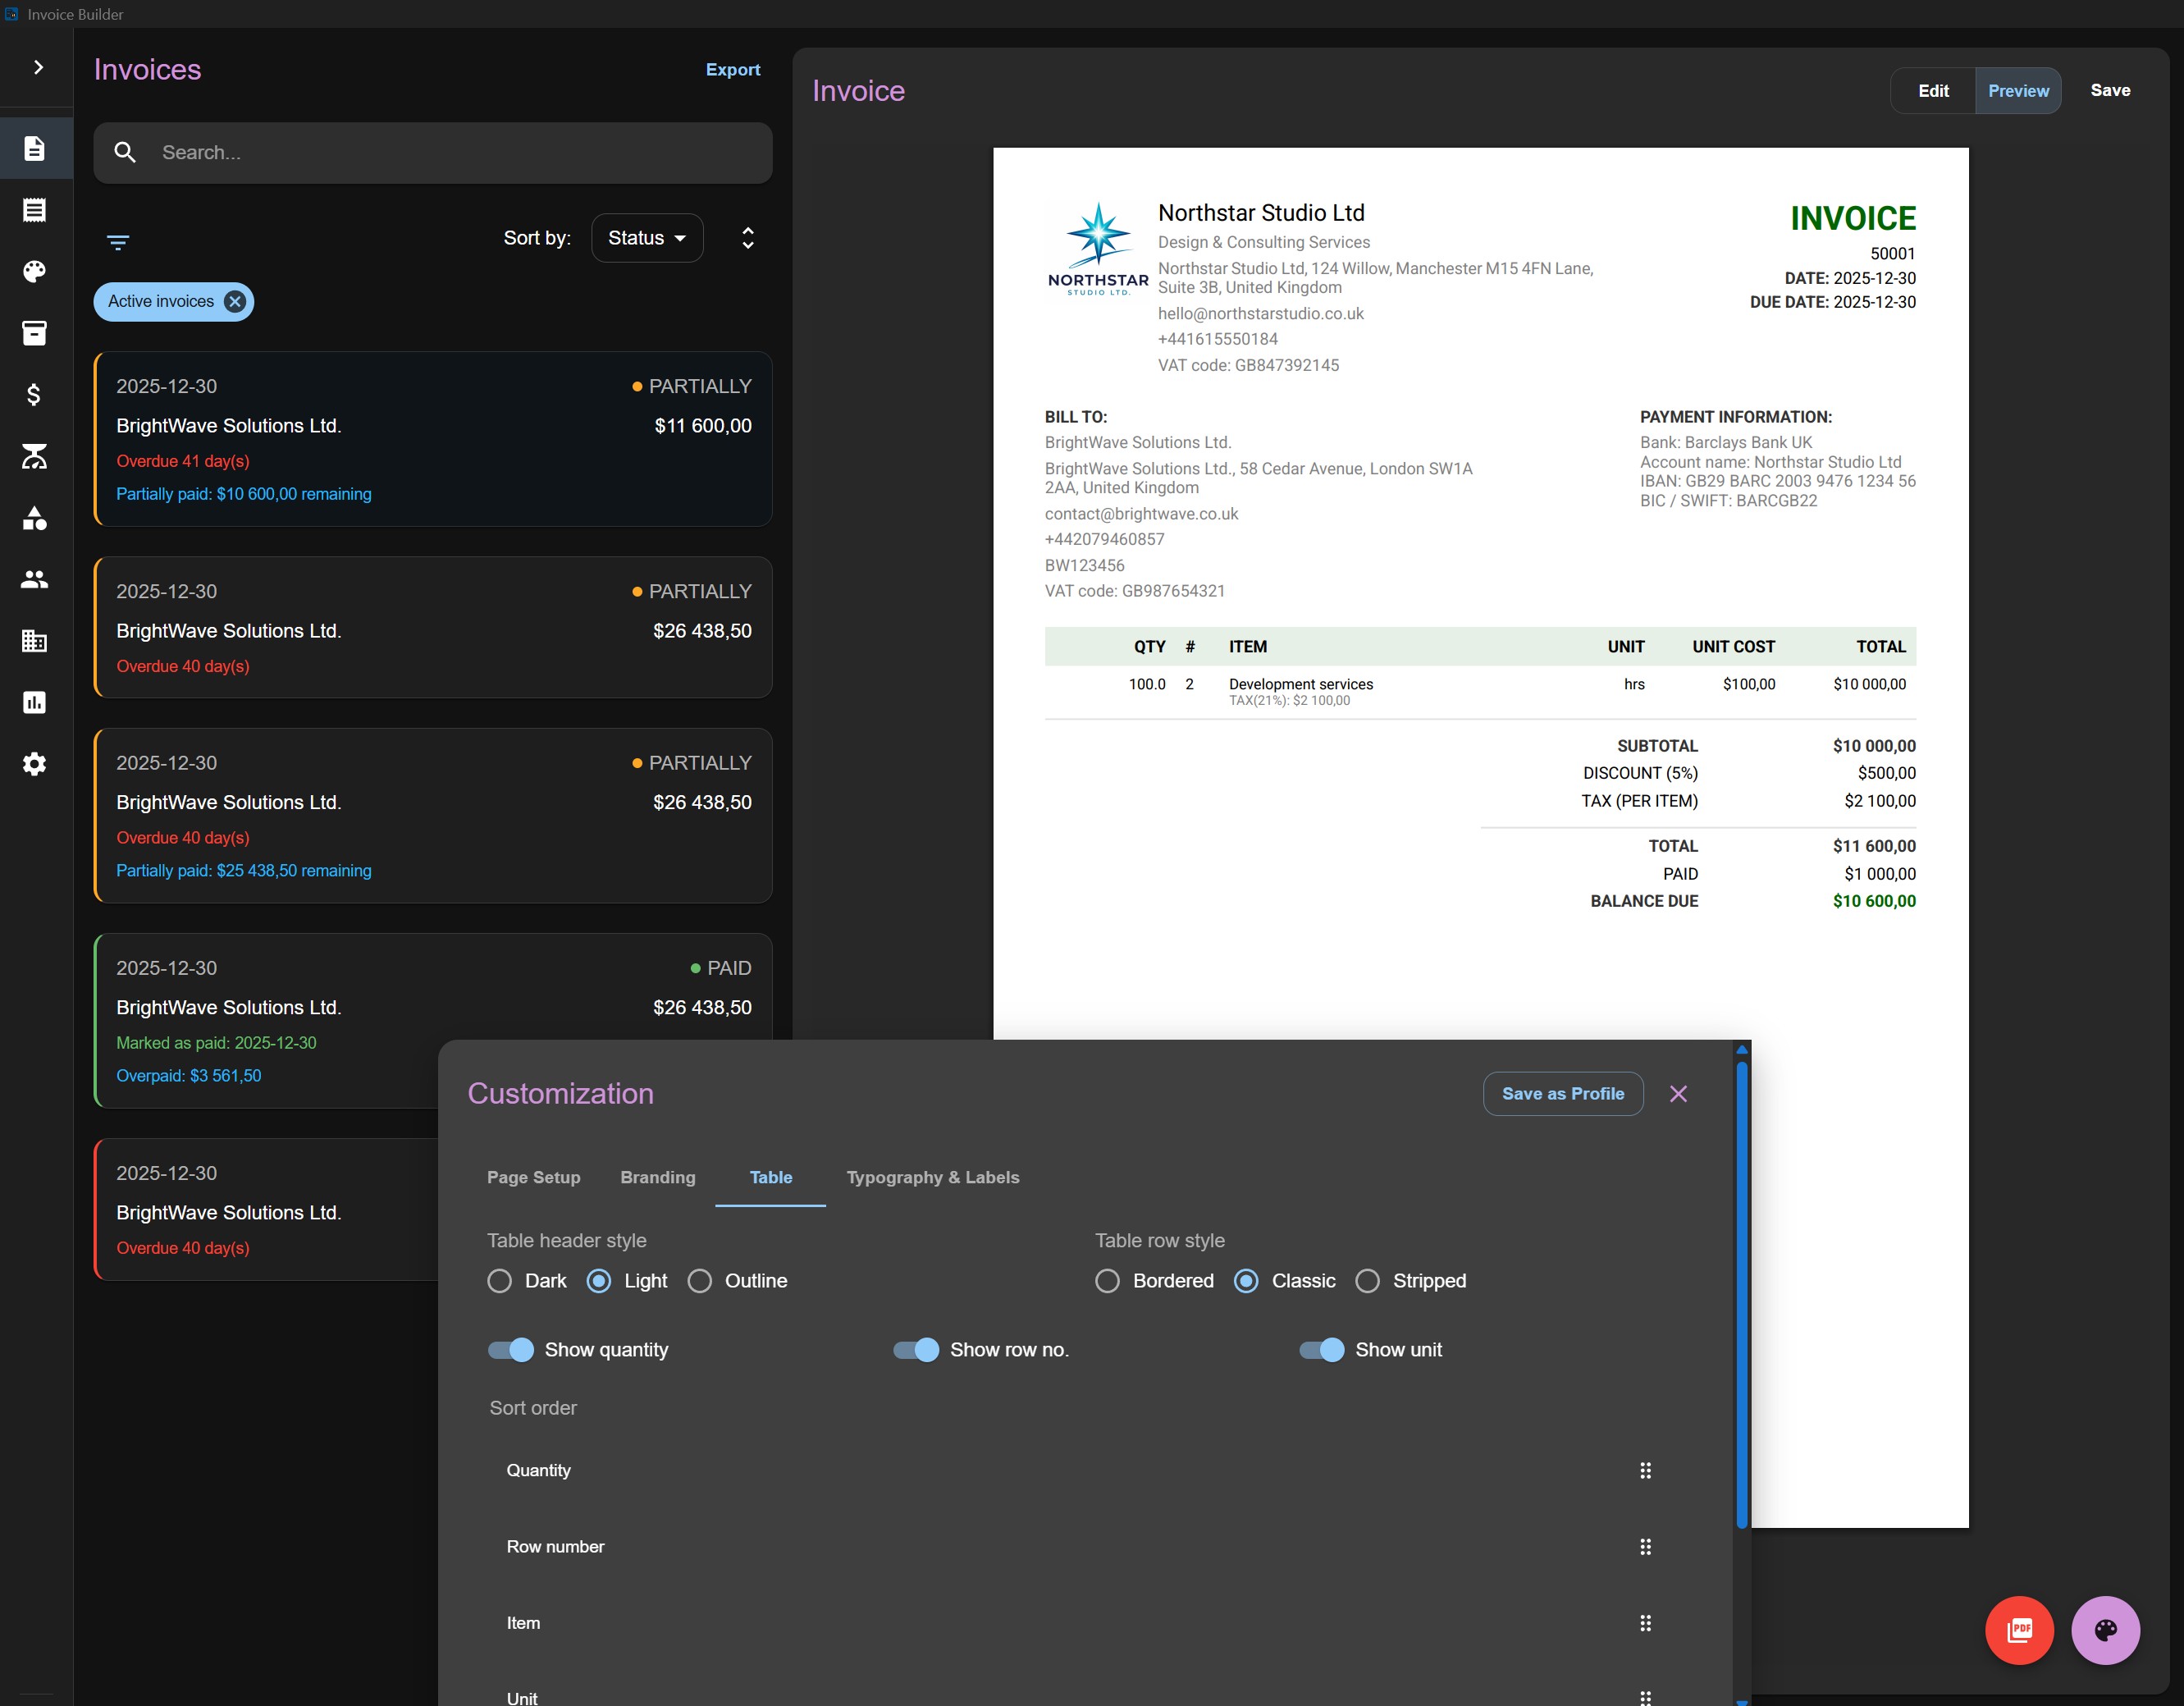Switch to the Page Setup tab
Screen dimensions: 2184x1706
click(534, 1178)
